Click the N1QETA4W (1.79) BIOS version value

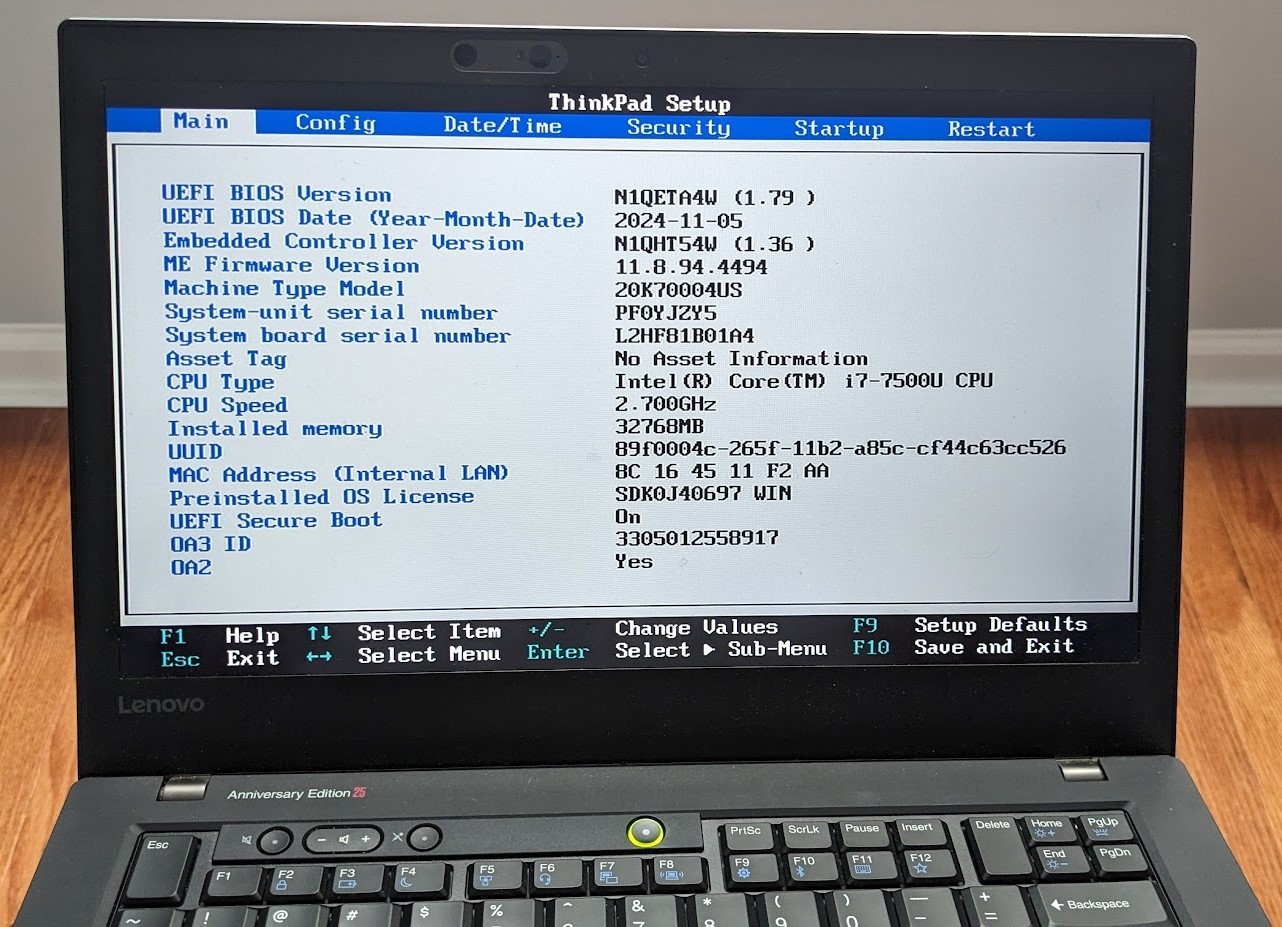(x=715, y=198)
